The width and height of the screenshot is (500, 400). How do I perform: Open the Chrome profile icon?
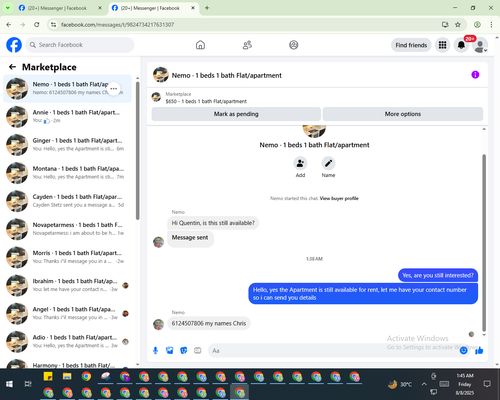[x=477, y=25]
